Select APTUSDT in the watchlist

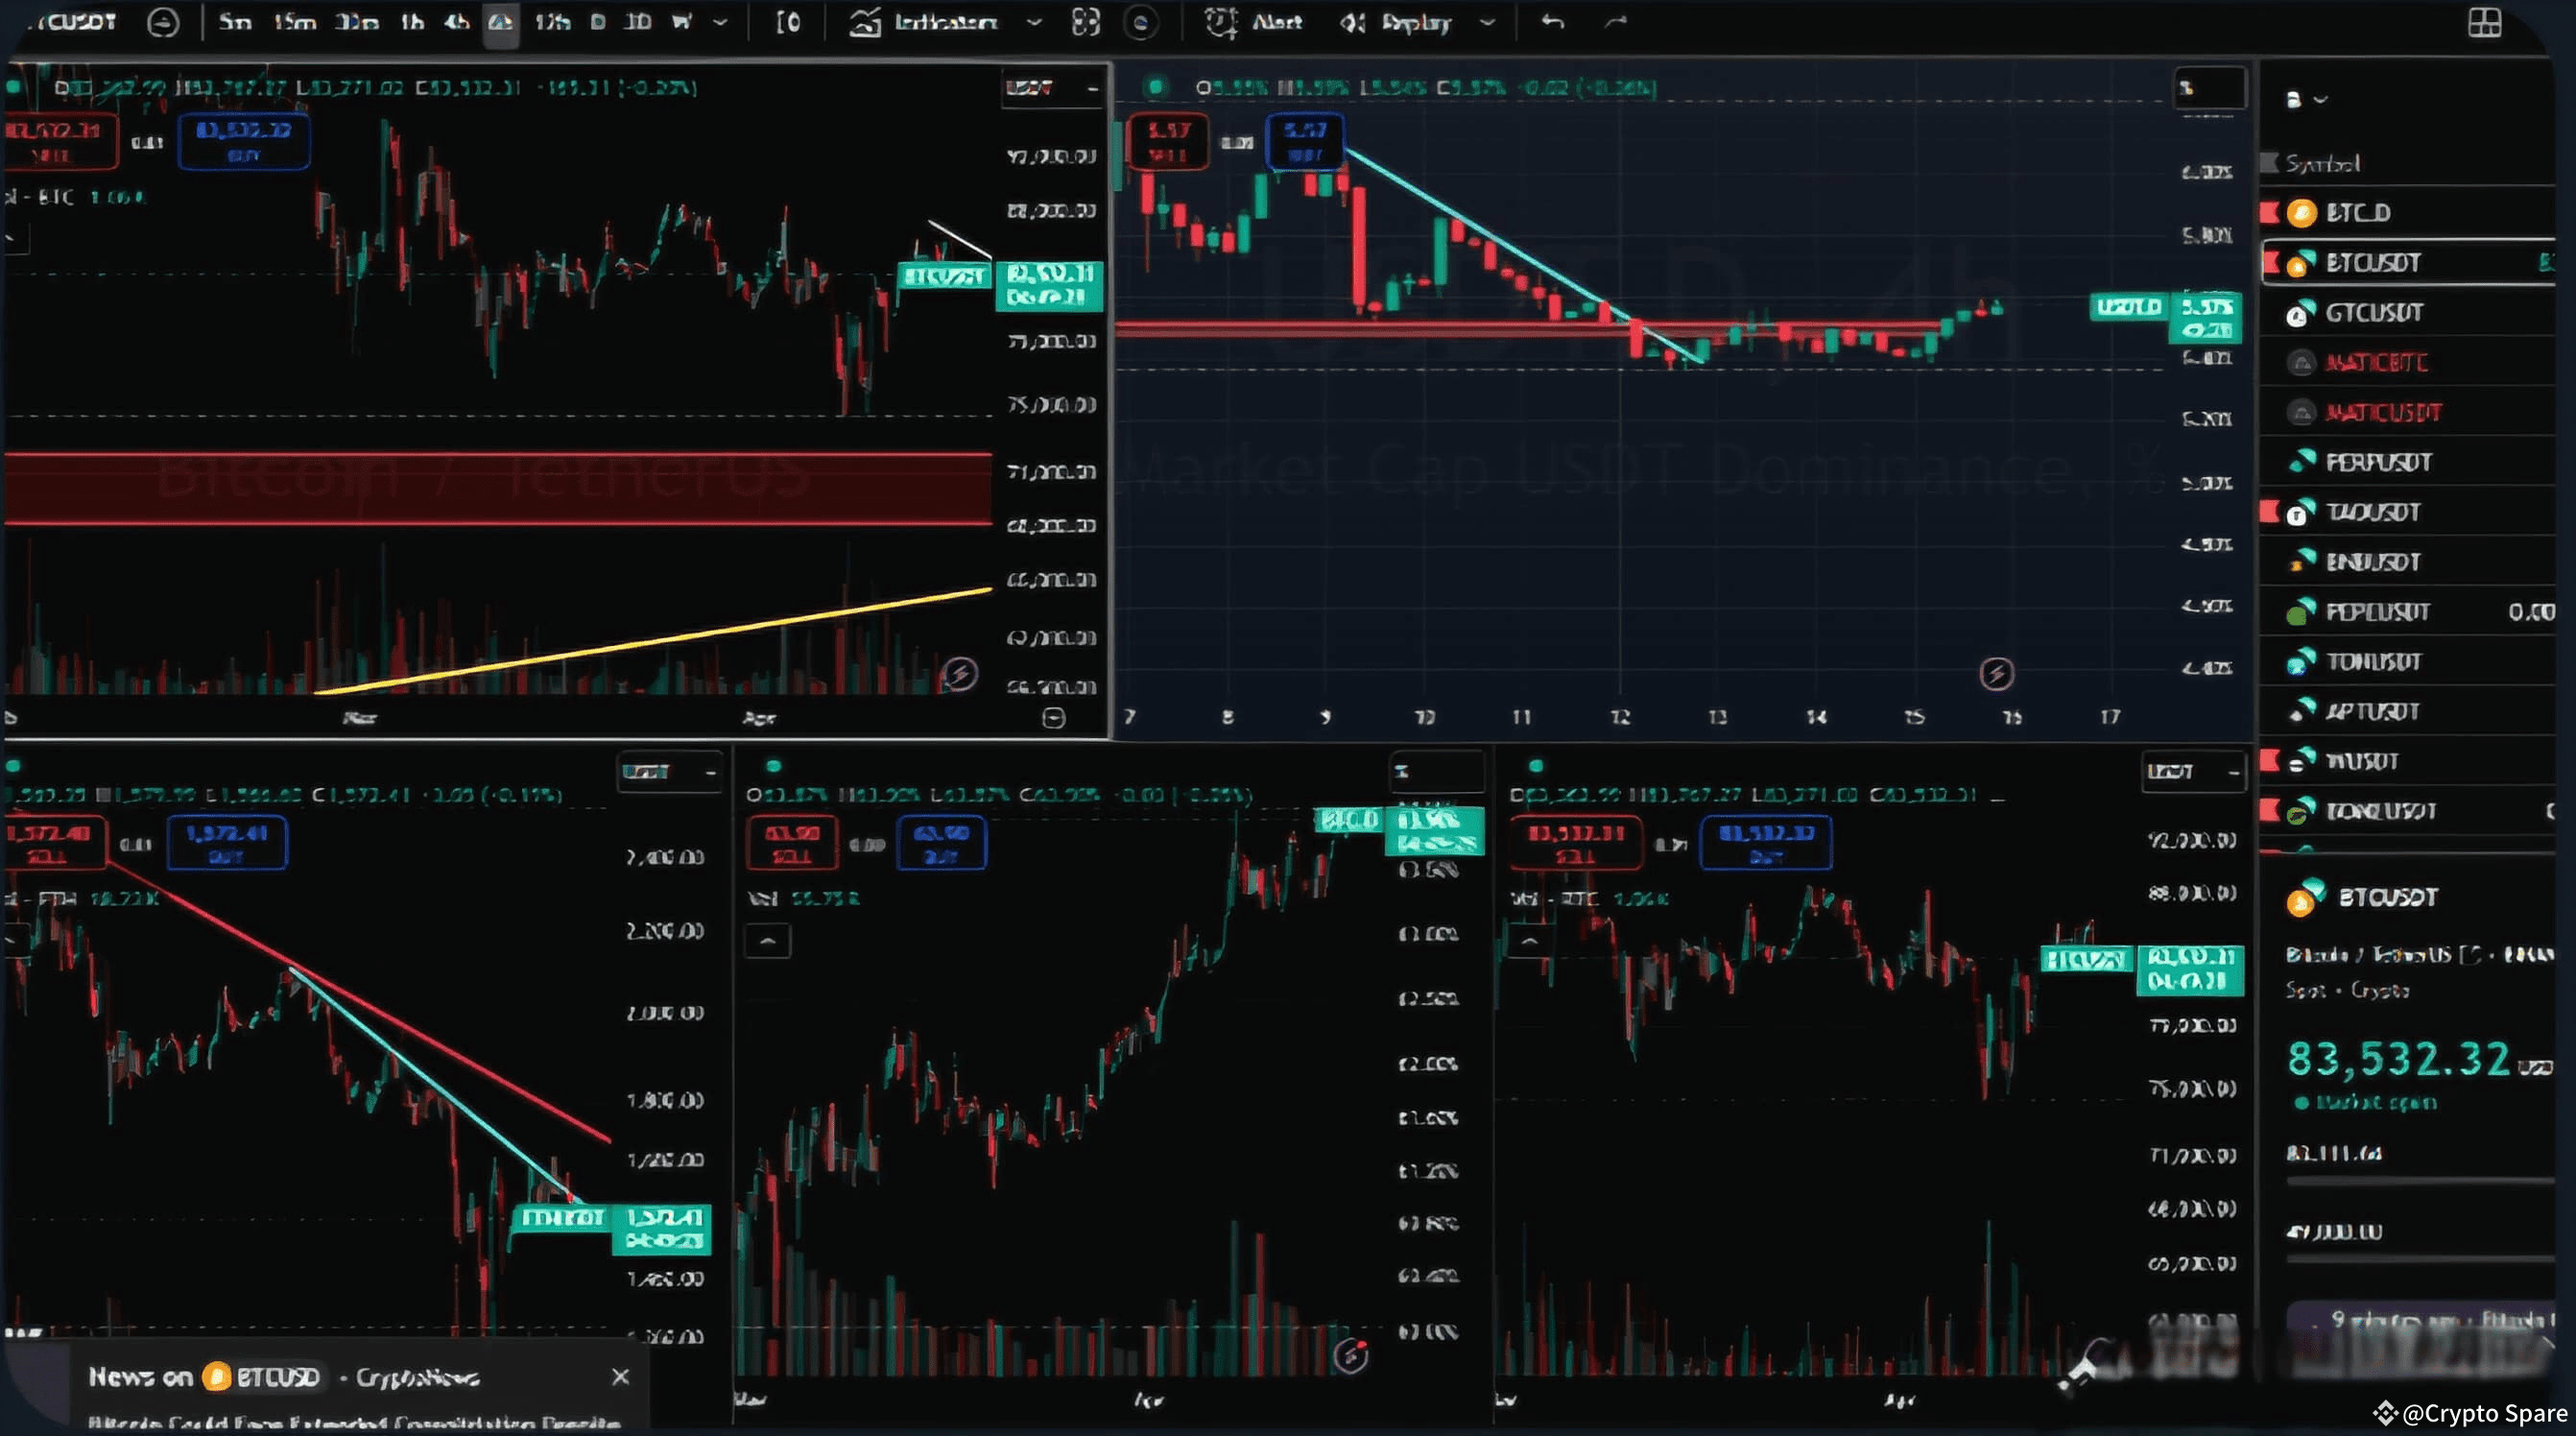click(2408, 711)
